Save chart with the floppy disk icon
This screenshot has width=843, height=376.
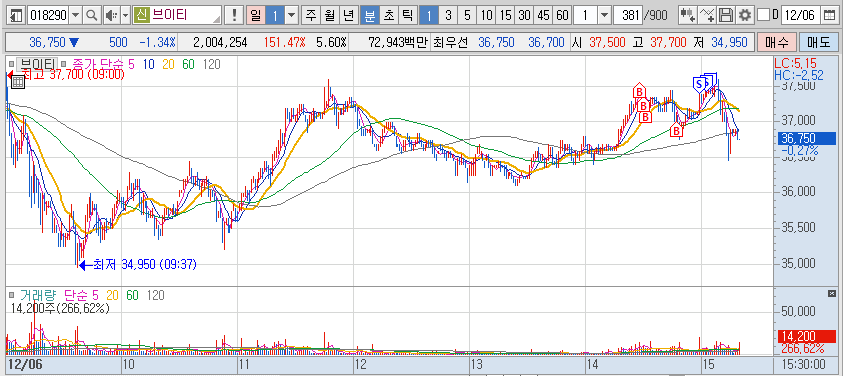coord(726,15)
